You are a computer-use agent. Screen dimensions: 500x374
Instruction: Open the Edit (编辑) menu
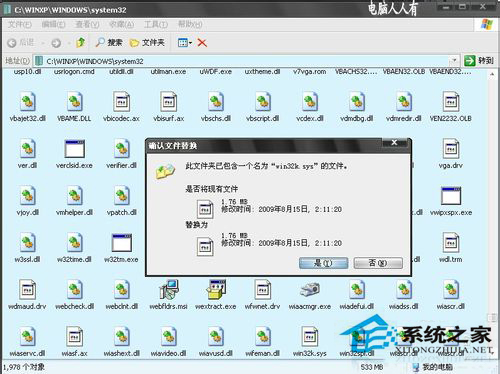[x=53, y=24]
